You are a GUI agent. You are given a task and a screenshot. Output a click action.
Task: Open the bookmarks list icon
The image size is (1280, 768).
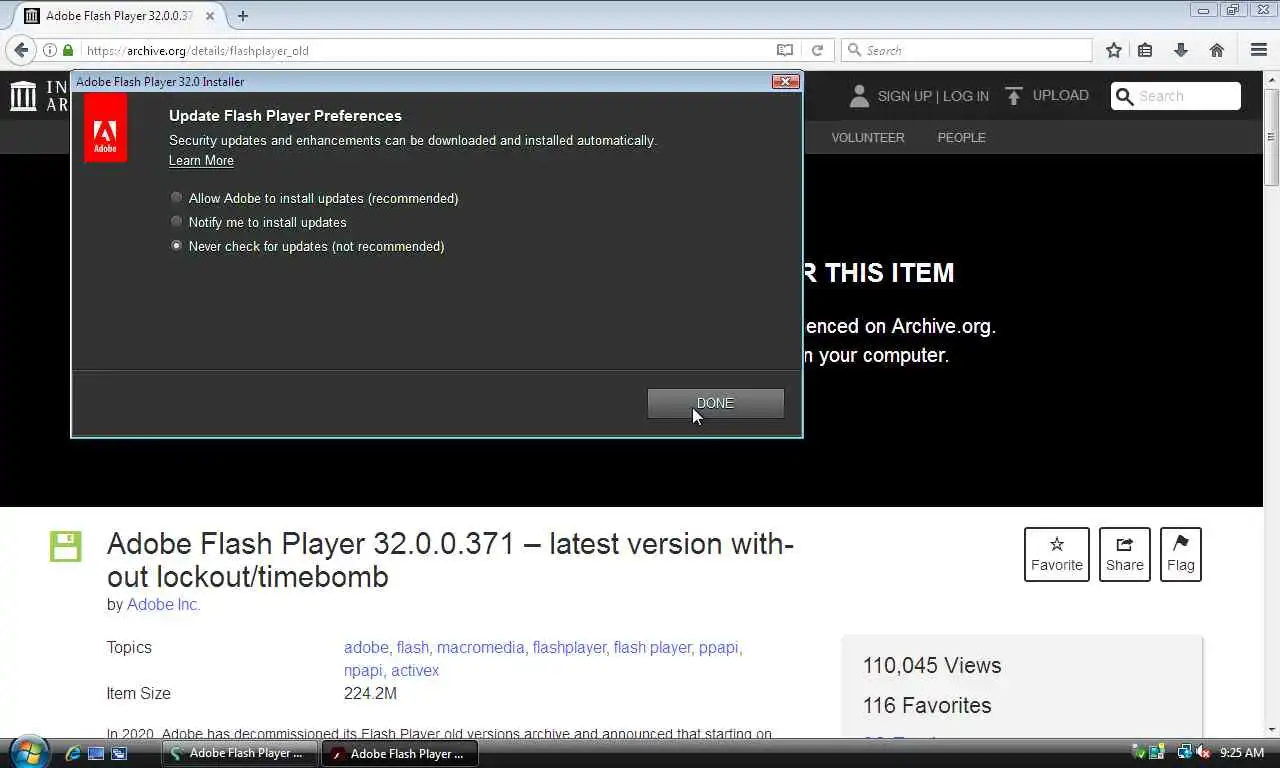click(1145, 50)
